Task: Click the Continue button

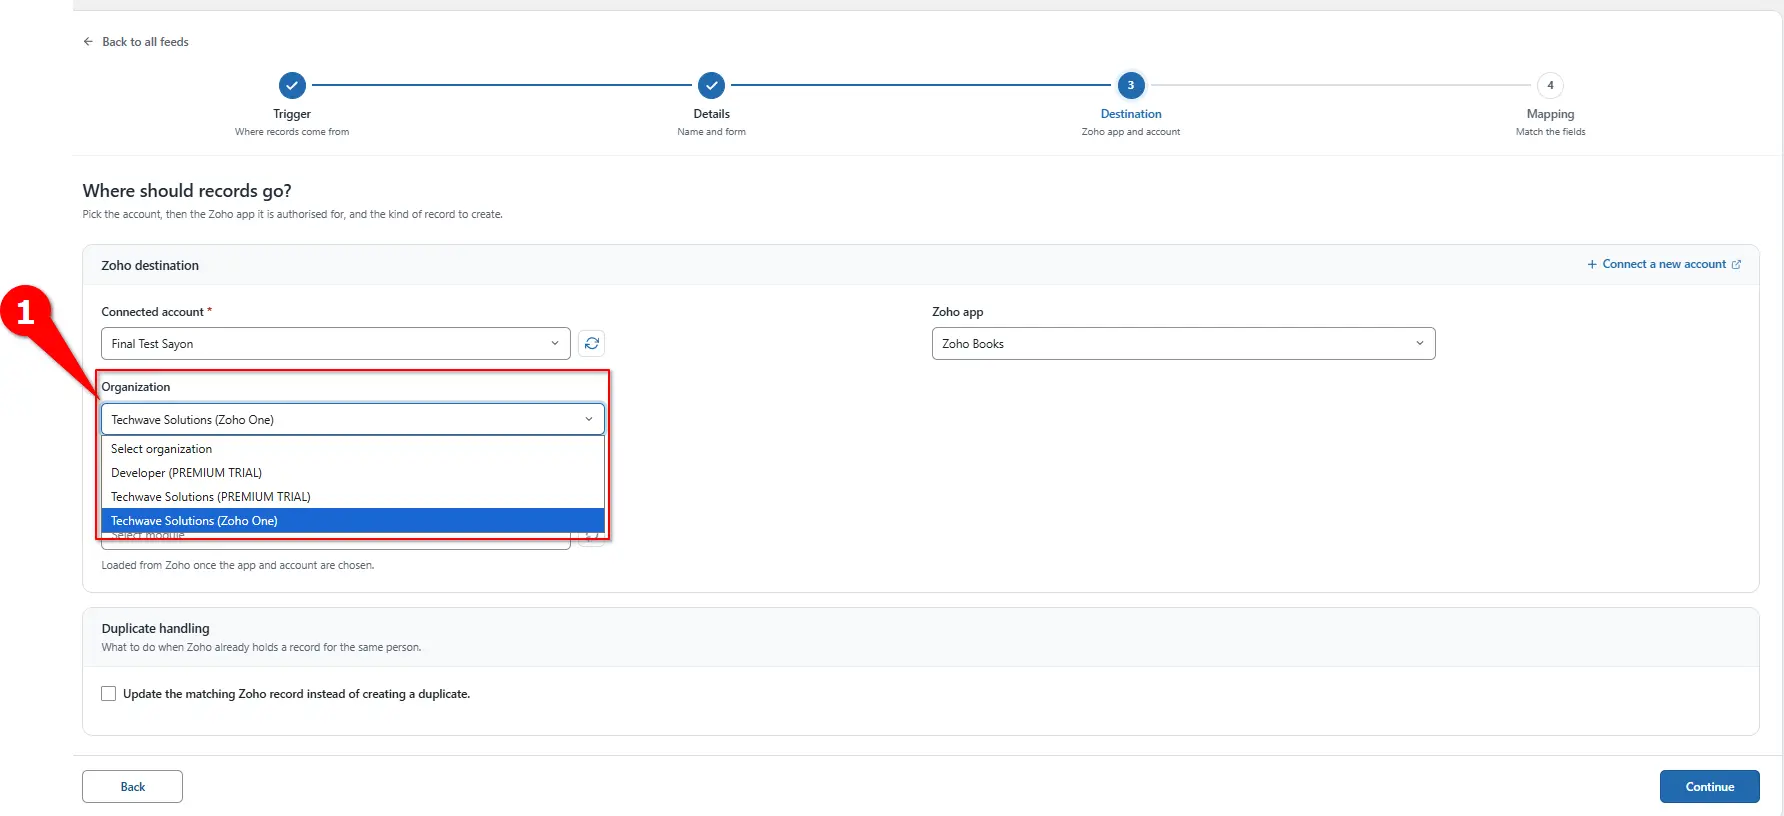Action: coord(1709,786)
